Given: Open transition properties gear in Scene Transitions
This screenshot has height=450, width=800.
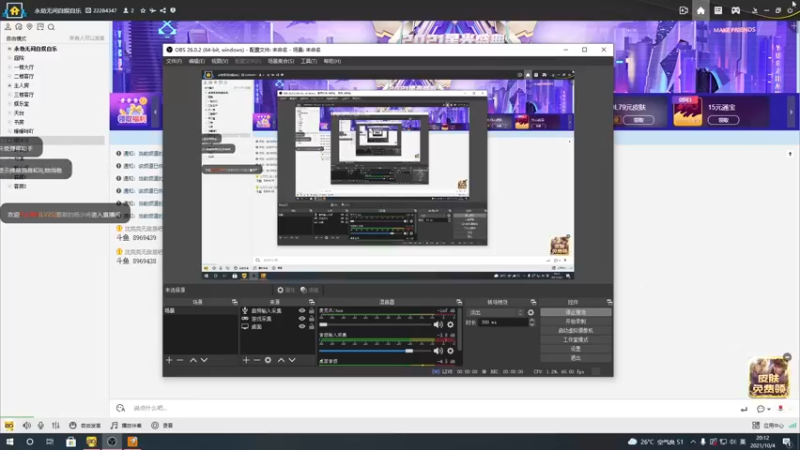Looking at the screenshot, I should [531, 312].
